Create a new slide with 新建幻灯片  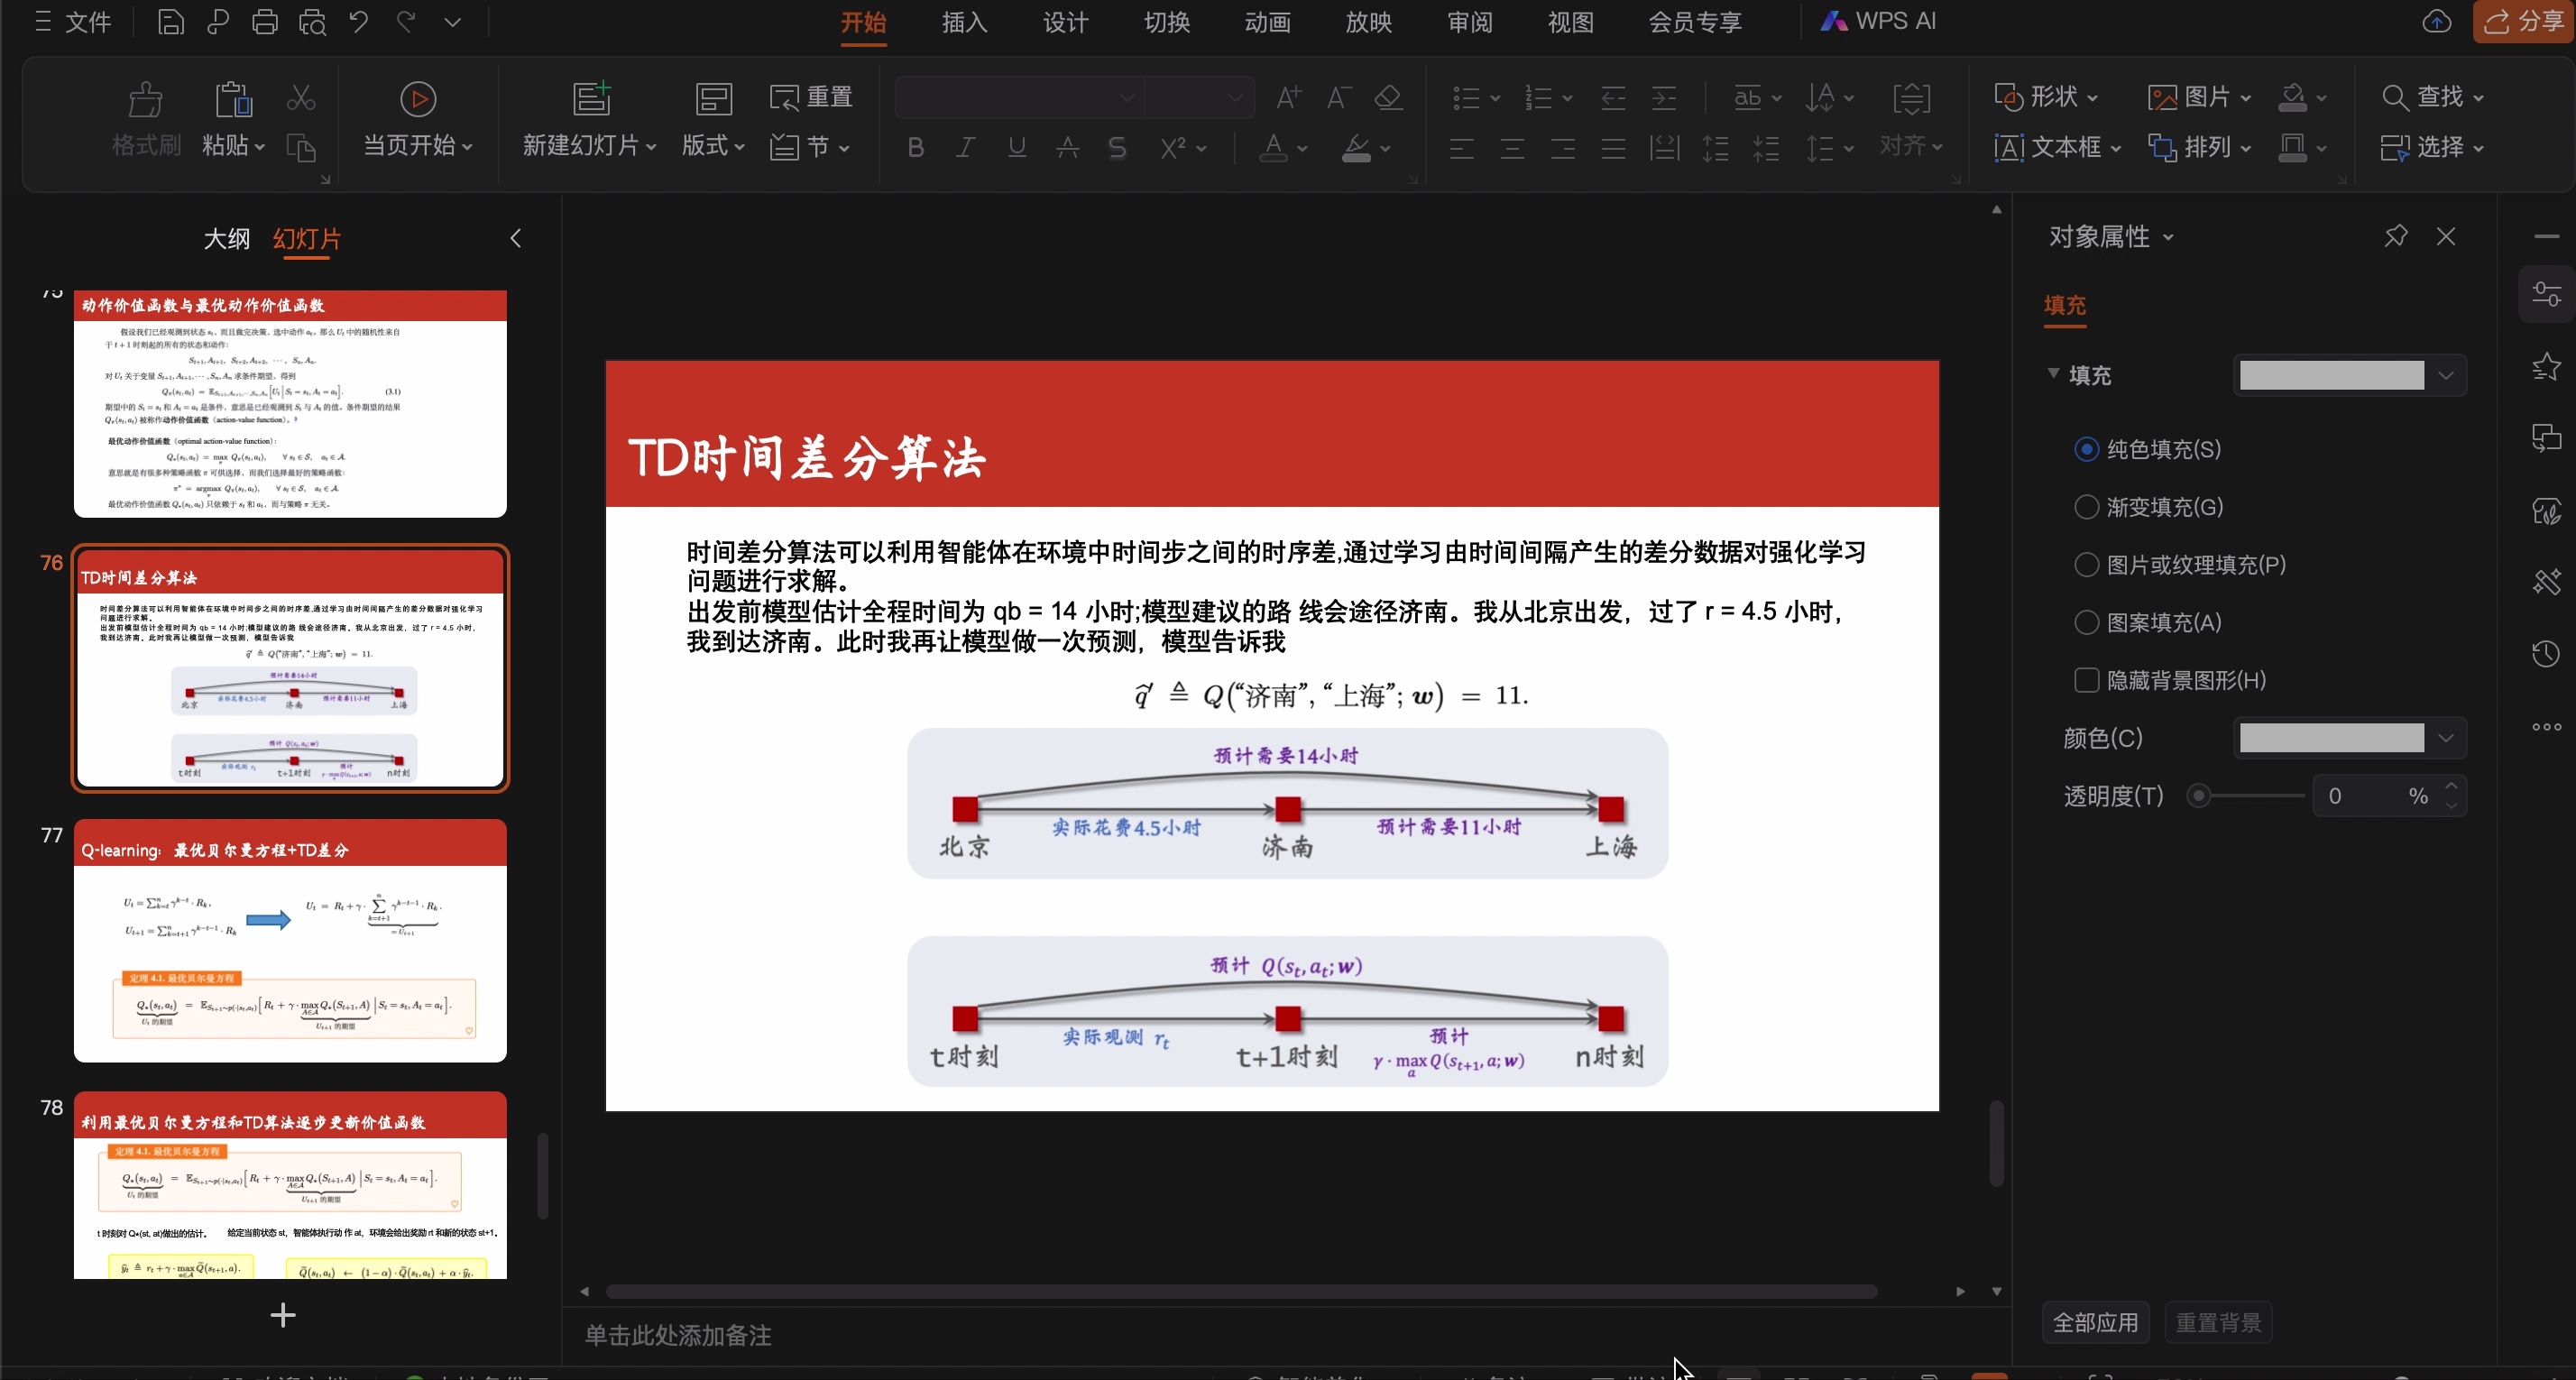589,120
